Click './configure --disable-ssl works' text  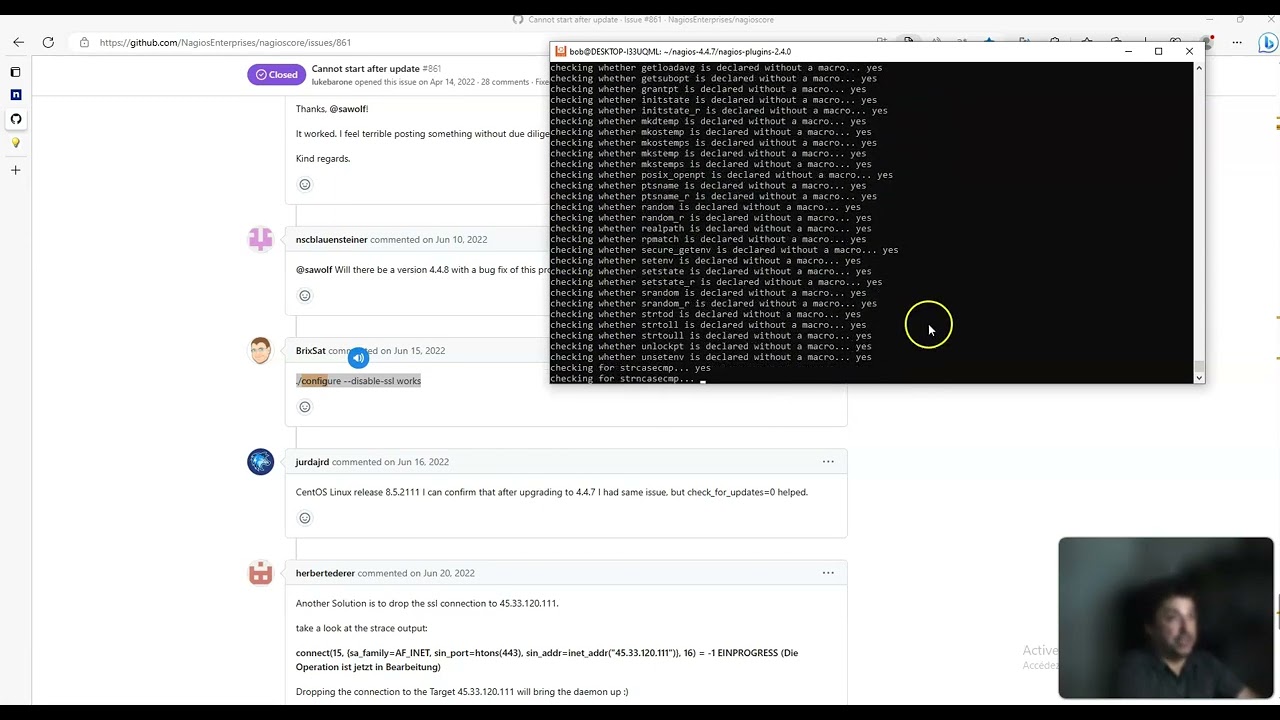point(358,381)
